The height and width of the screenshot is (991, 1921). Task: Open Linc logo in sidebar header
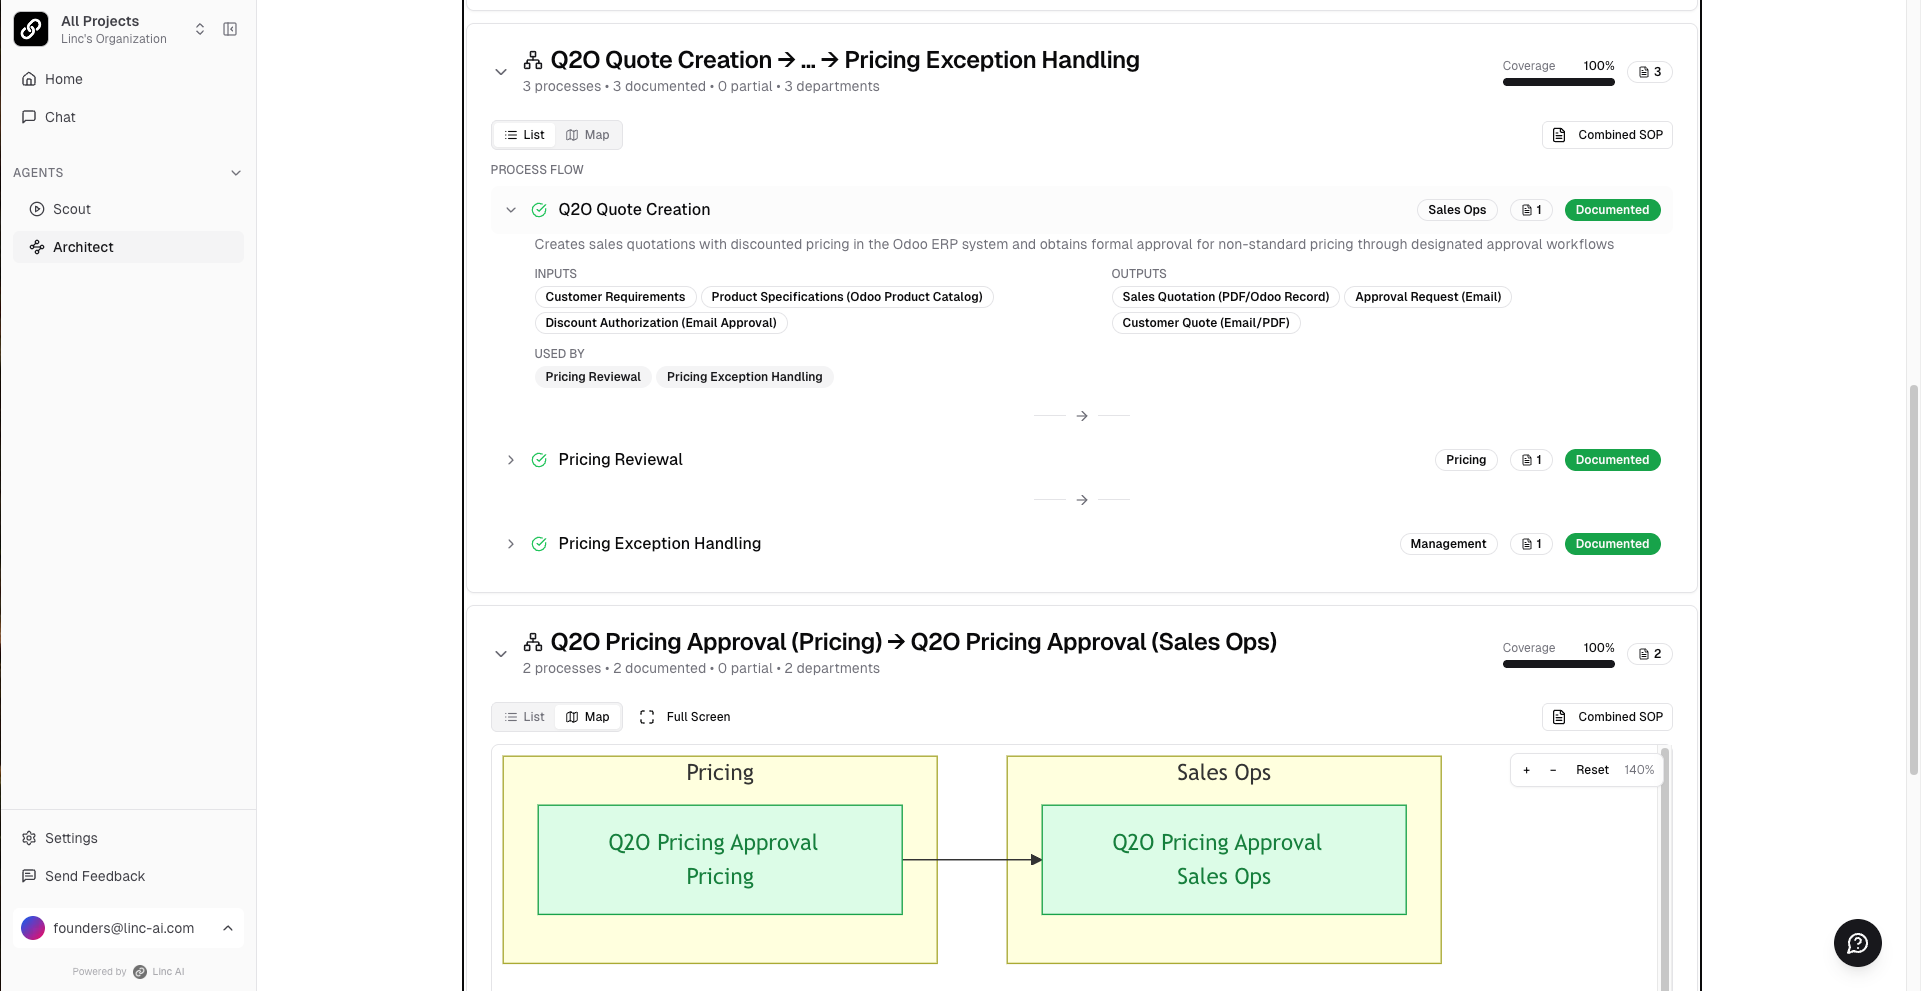(x=31, y=29)
